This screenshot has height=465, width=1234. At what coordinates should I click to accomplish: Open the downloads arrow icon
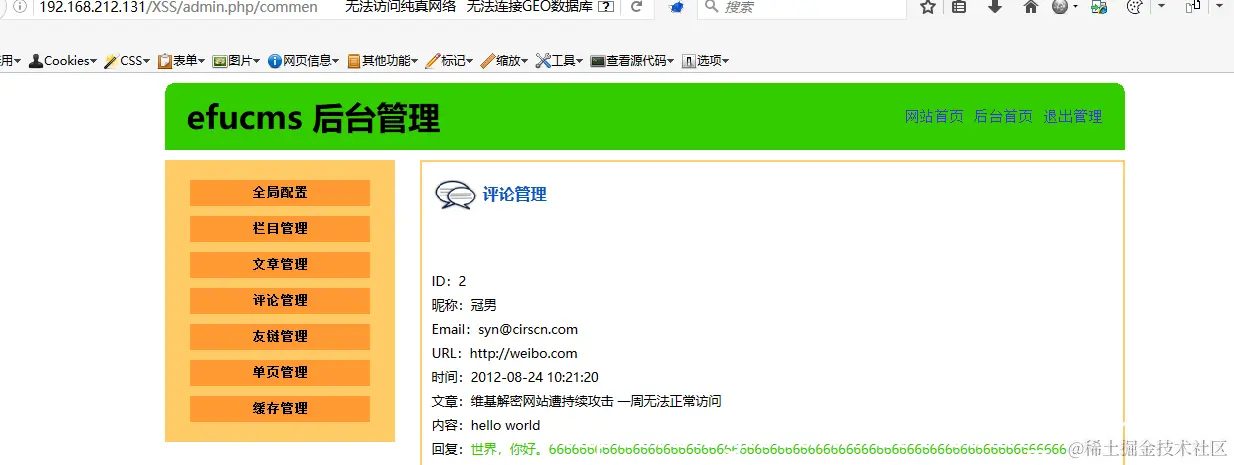pos(995,7)
